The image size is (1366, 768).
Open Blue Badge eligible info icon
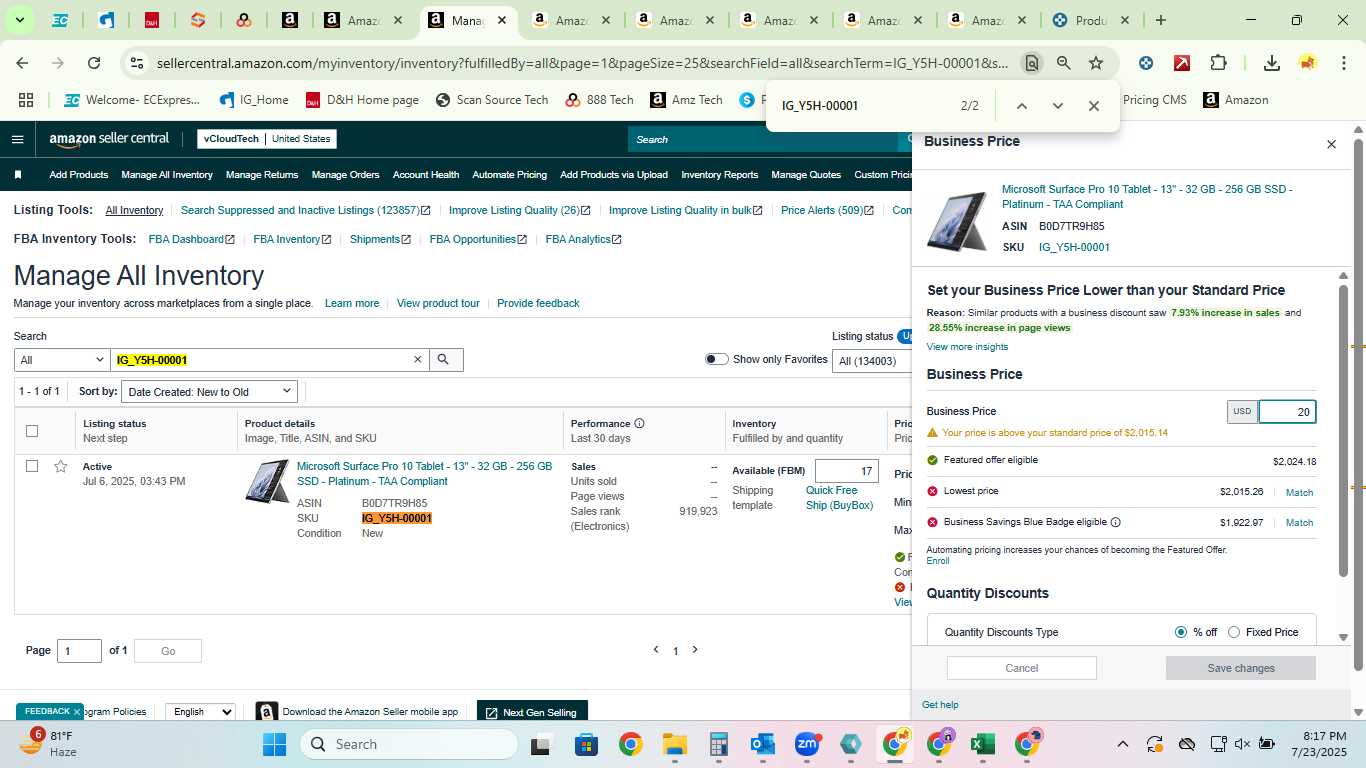[1115, 522]
